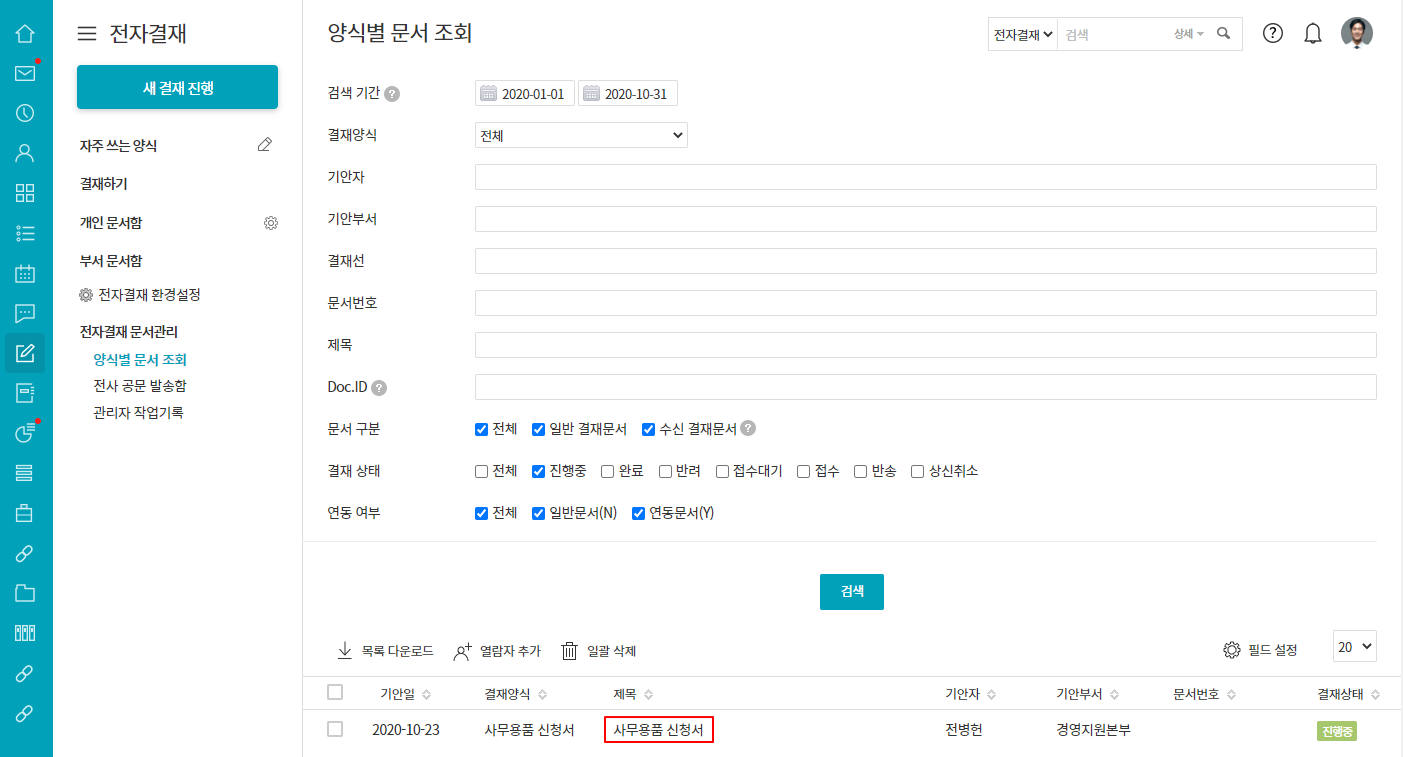Click the 기안자 input field
Screen dimensions: 1403x757
click(x=925, y=177)
